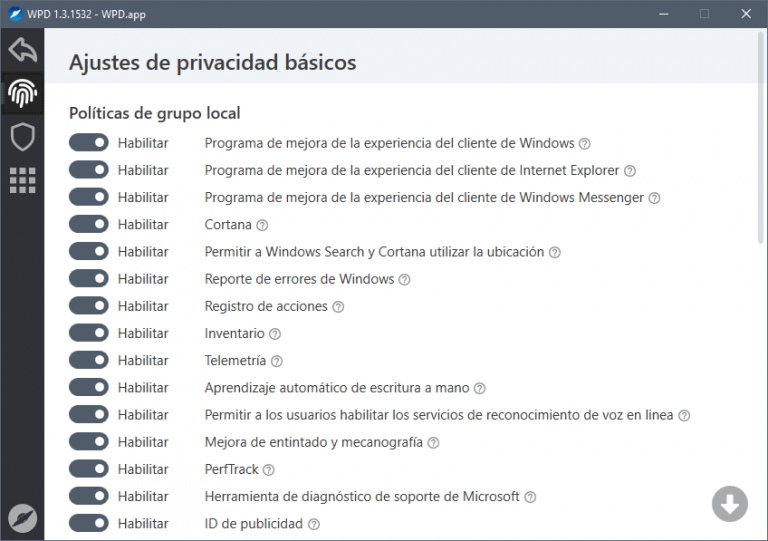Toggle the Inventario switch
The height and width of the screenshot is (541, 768).
pos(88,334)
